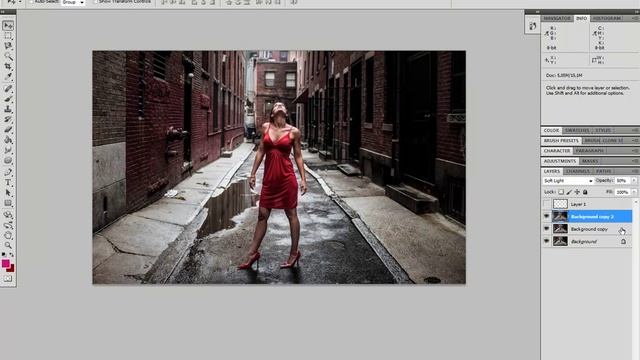Click the Opacity 50% field
The image size is (640, 360).
622,180
